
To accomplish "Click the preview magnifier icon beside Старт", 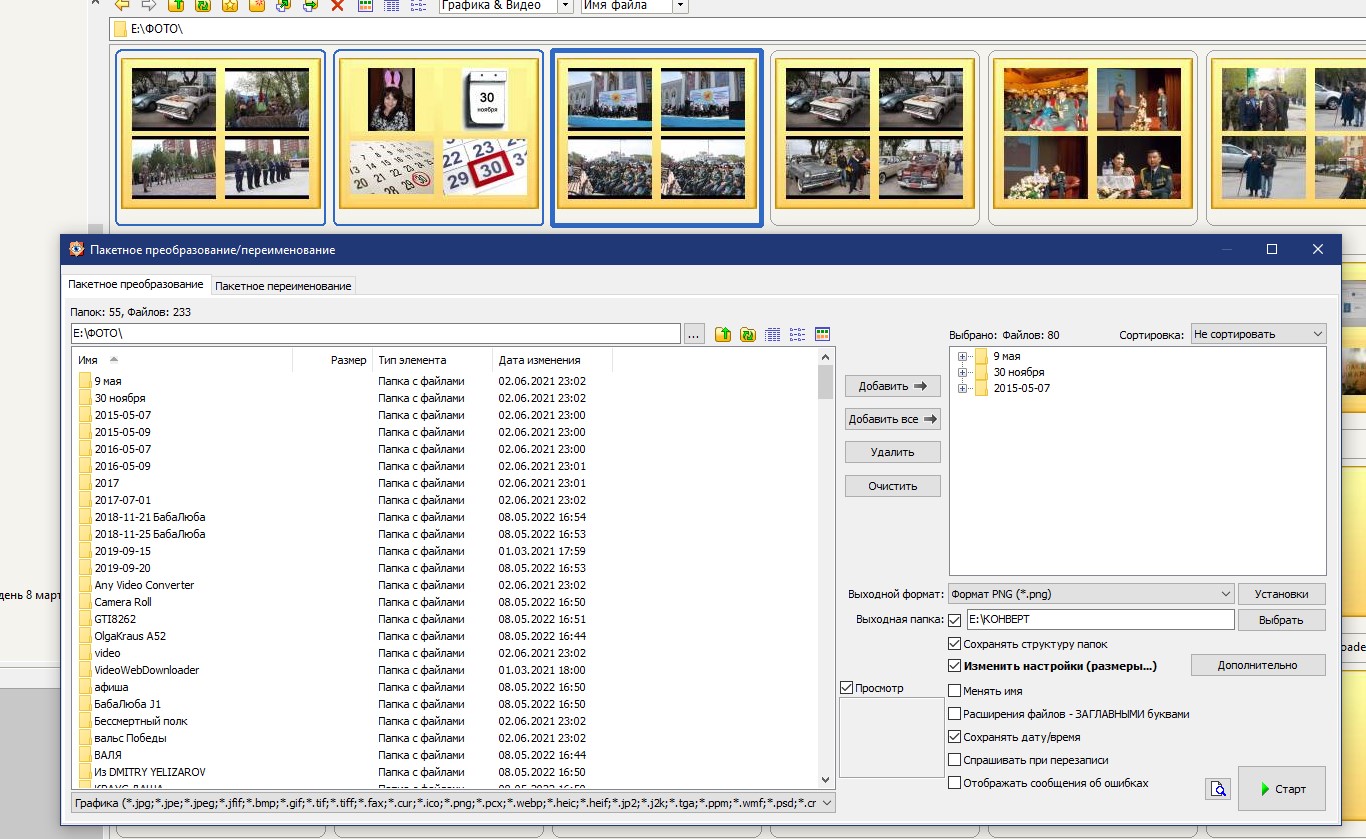I will point(1217,789).
